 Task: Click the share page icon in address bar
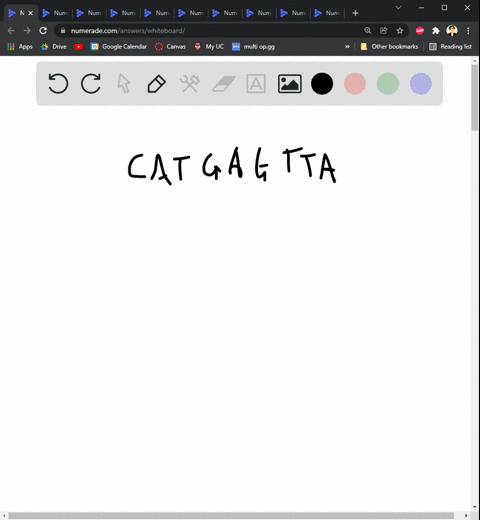coord(384,31)
